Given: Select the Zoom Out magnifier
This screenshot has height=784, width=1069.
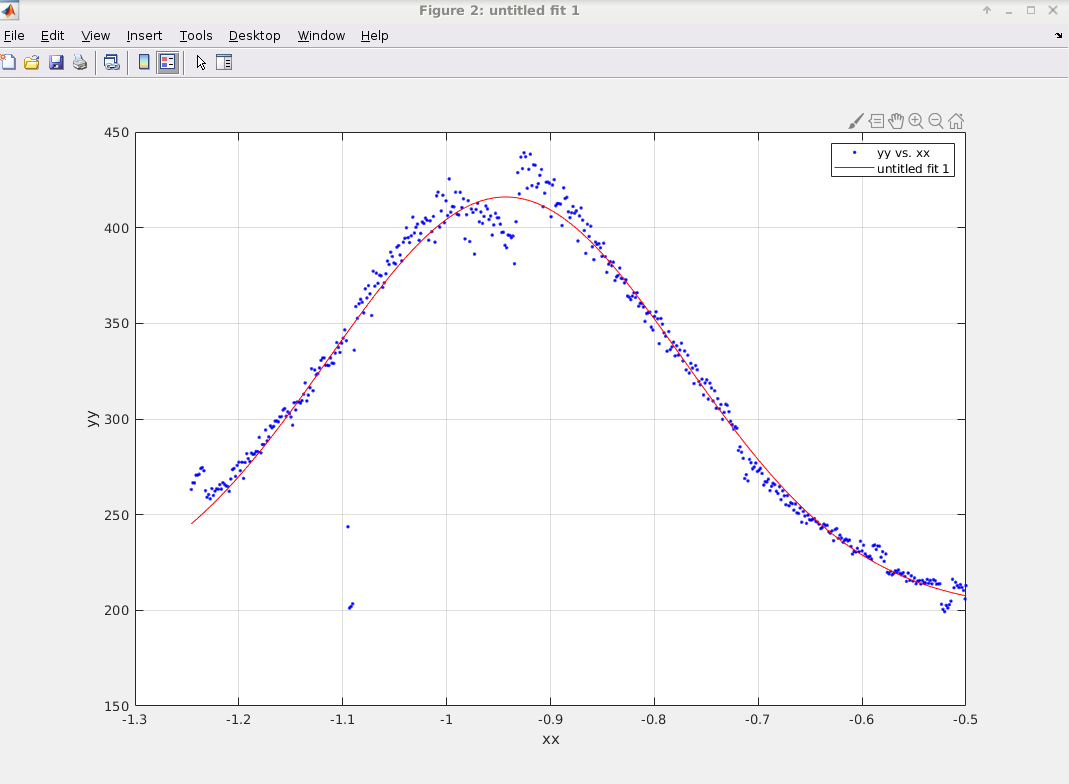Looking at the screenshot, I should (936, 121).
